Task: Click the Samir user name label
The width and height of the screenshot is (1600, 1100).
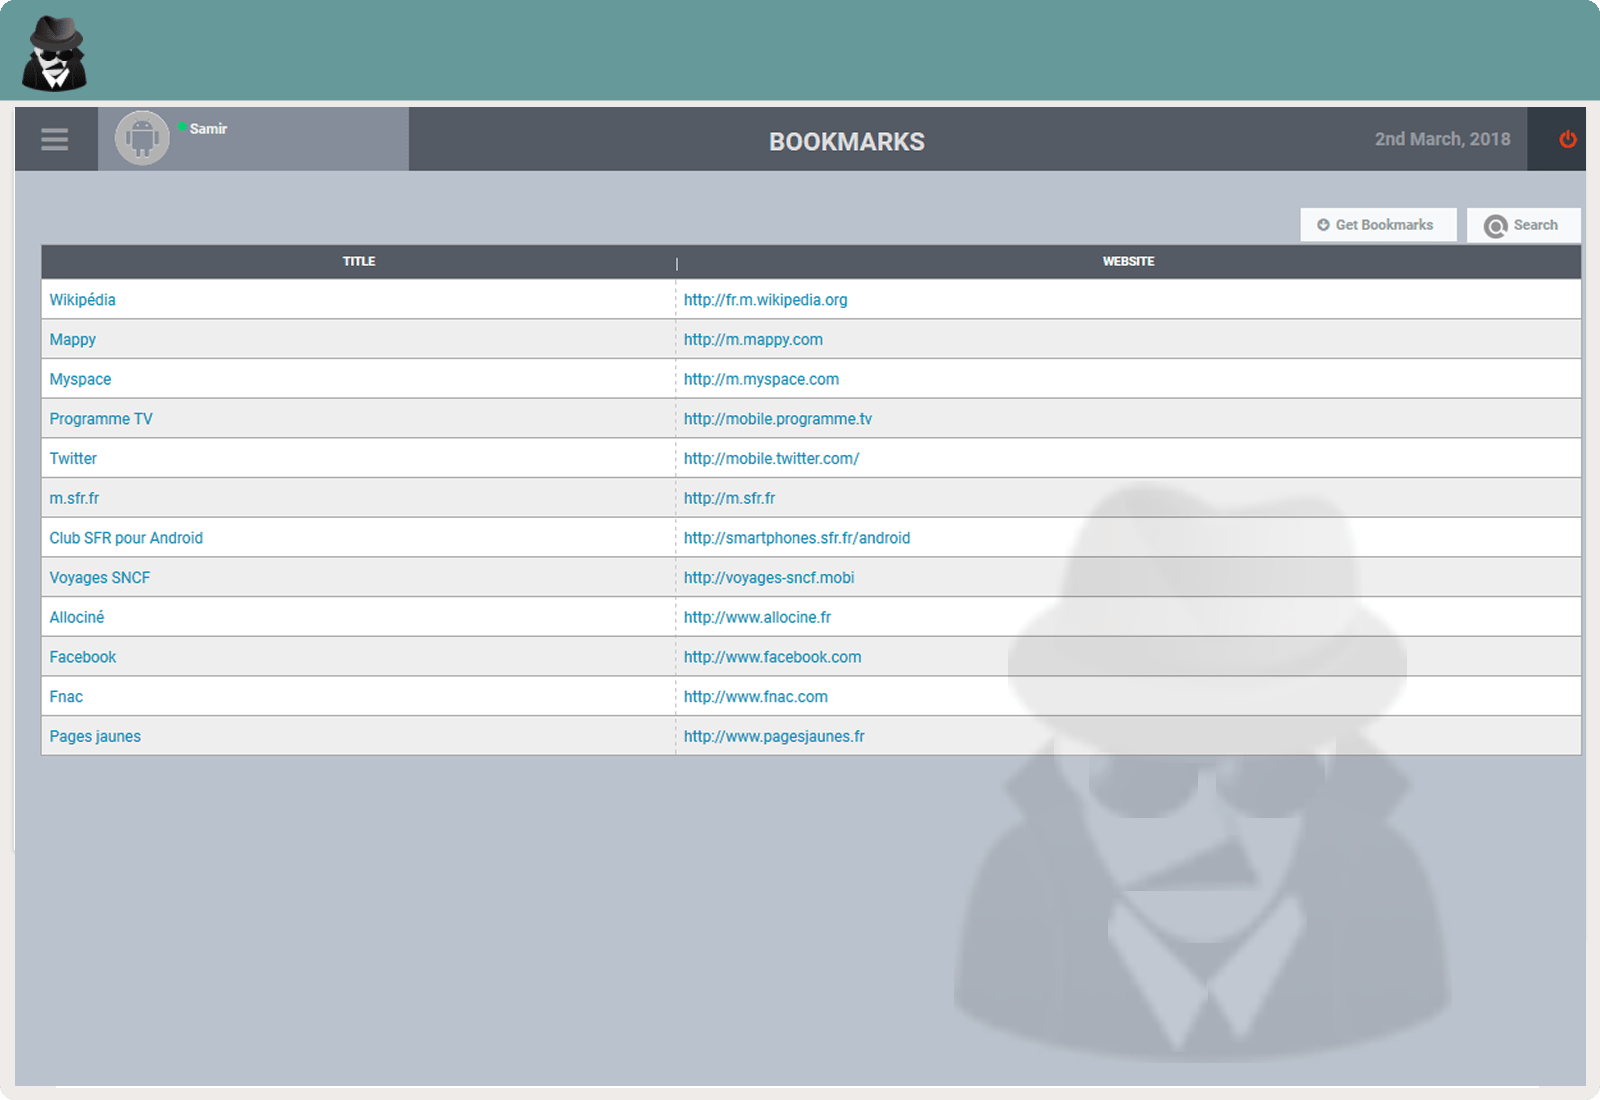Action: point(208,129)
